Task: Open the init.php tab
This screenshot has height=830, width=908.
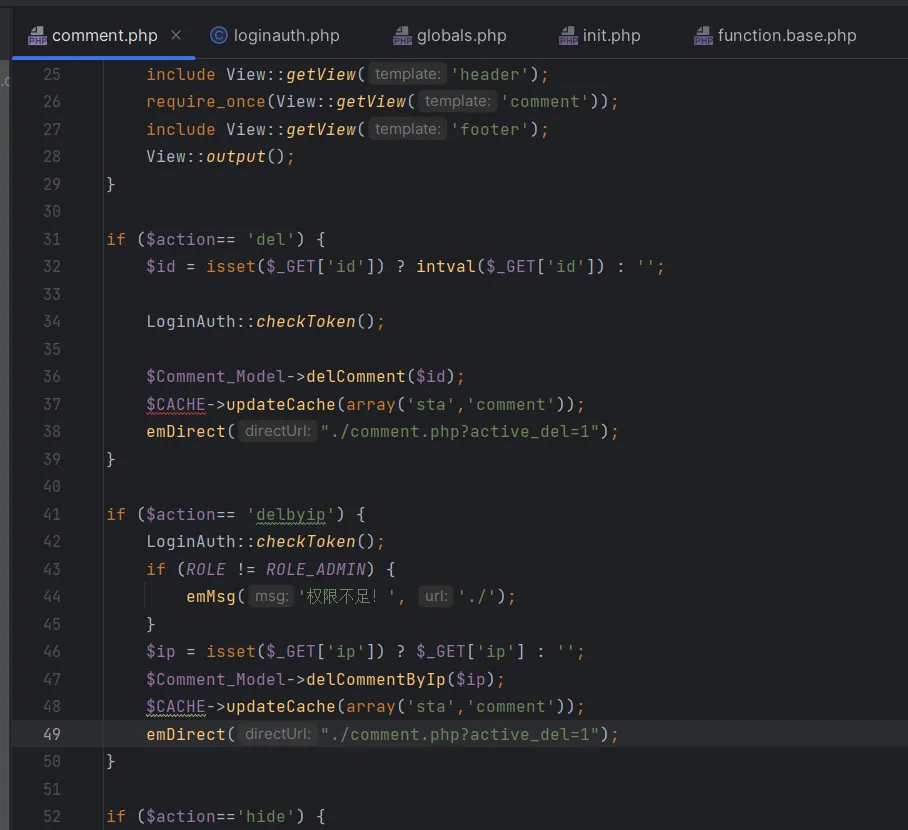Action: pyautogui.click(x=611, y=36)
